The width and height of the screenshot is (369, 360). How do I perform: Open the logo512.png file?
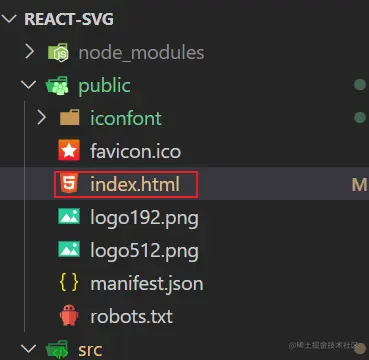pos(144,251)
